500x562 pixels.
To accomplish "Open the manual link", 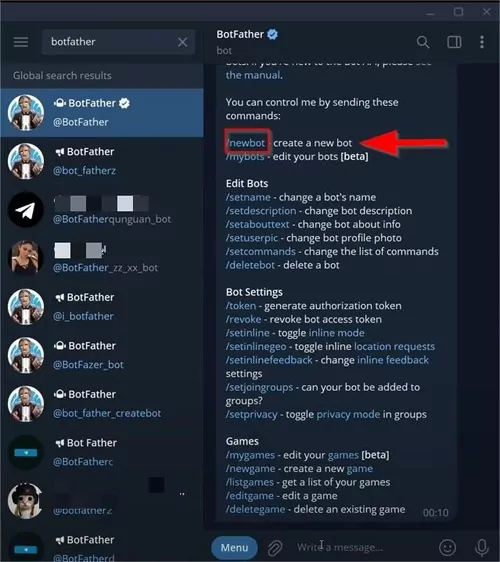I will (x=253, y=75).
